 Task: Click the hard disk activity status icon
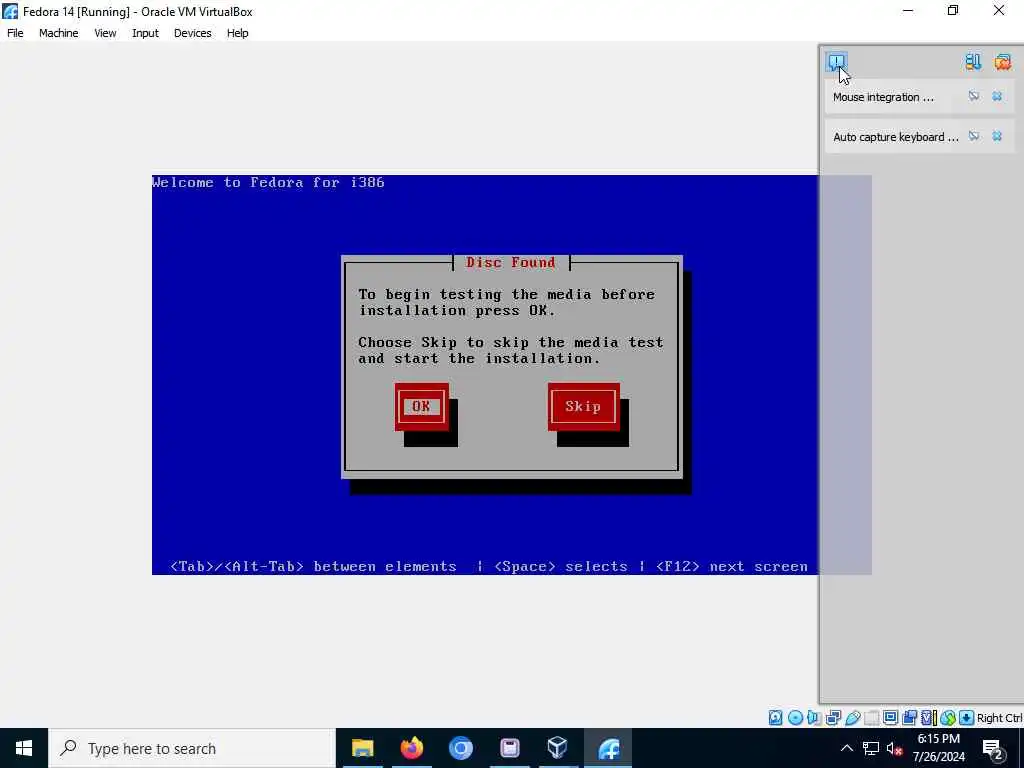pos(775,718)
